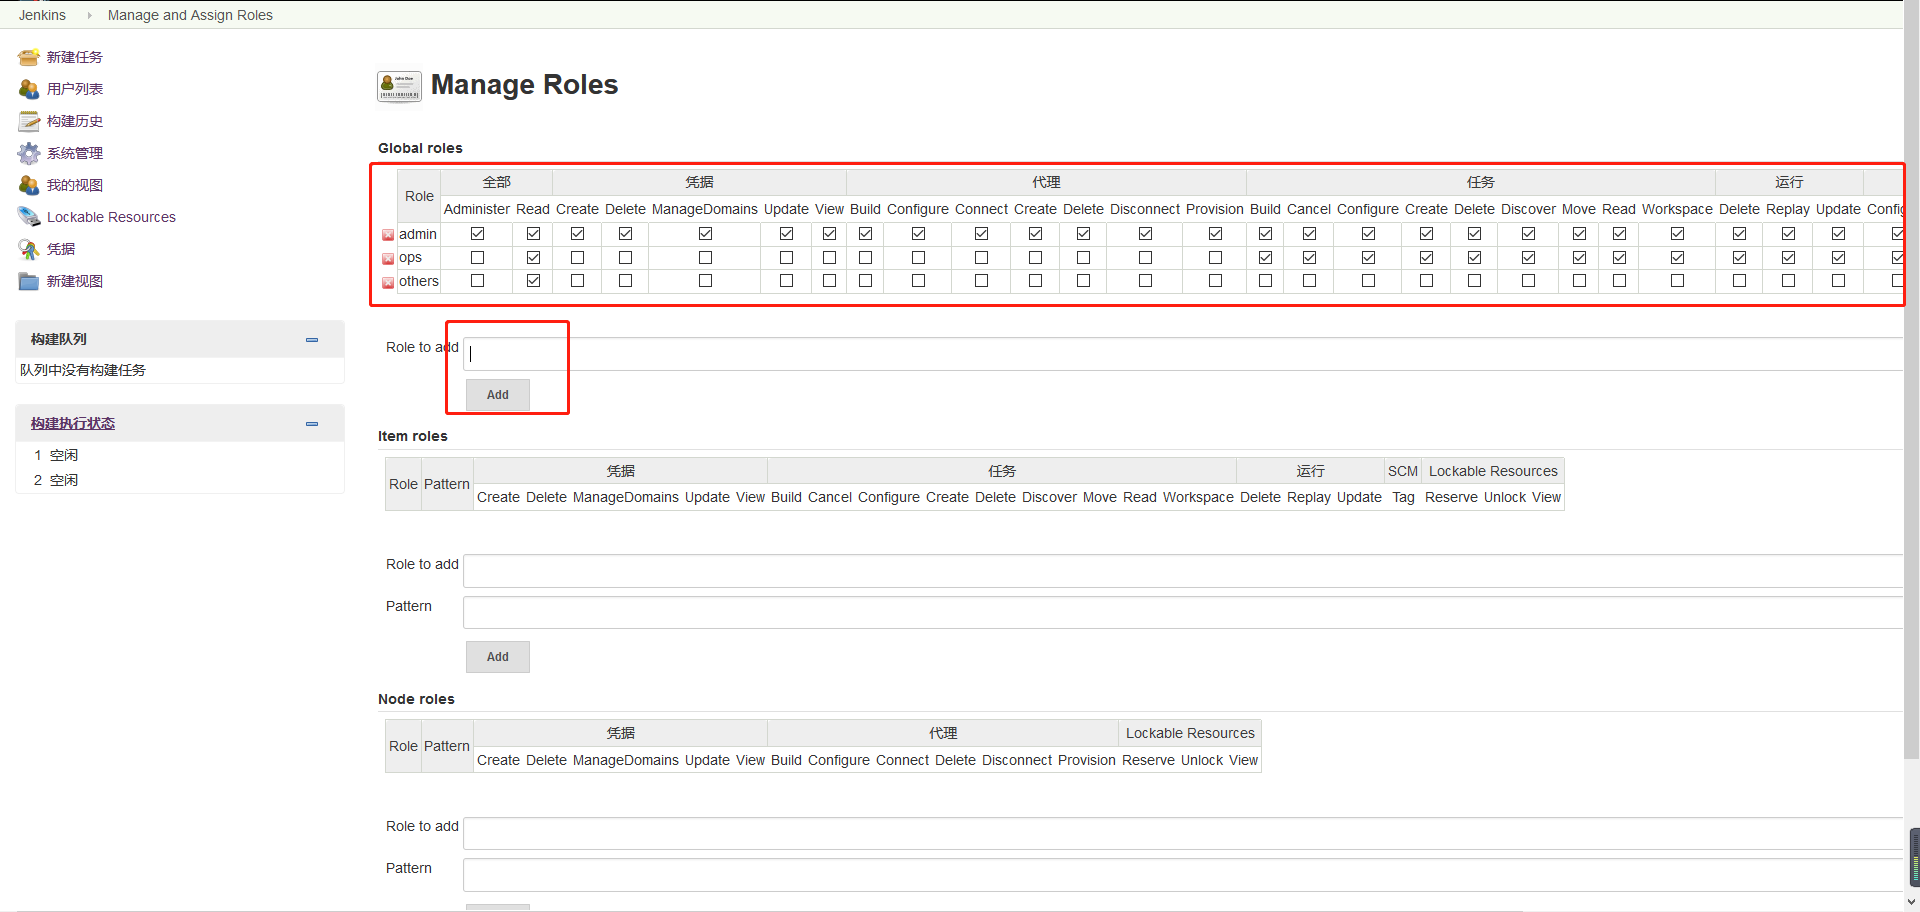Toggle admin role's Administer checkbox
Screen dimensions: 1920x912
tap(477, 233)
